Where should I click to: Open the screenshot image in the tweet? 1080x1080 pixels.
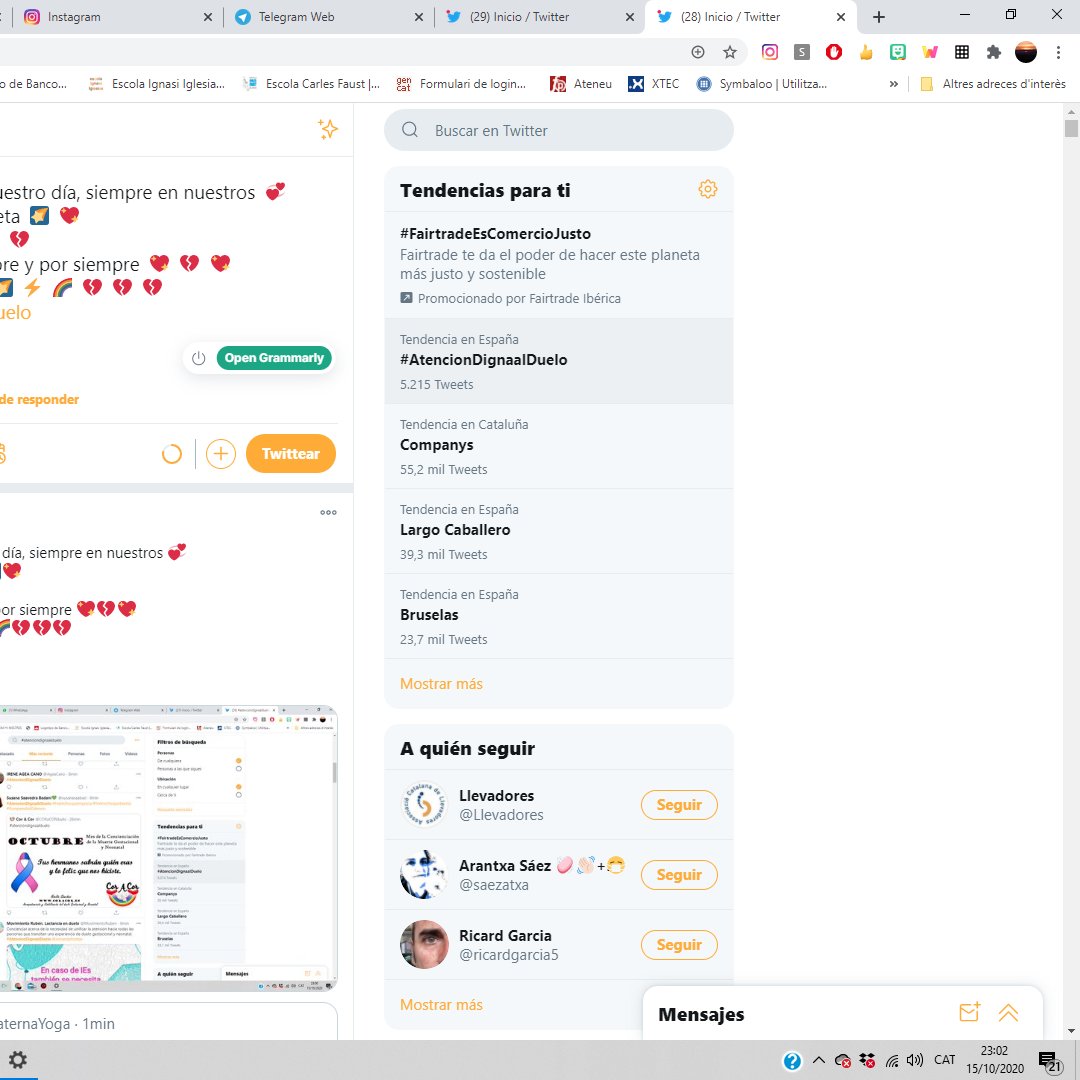(168, 849)
